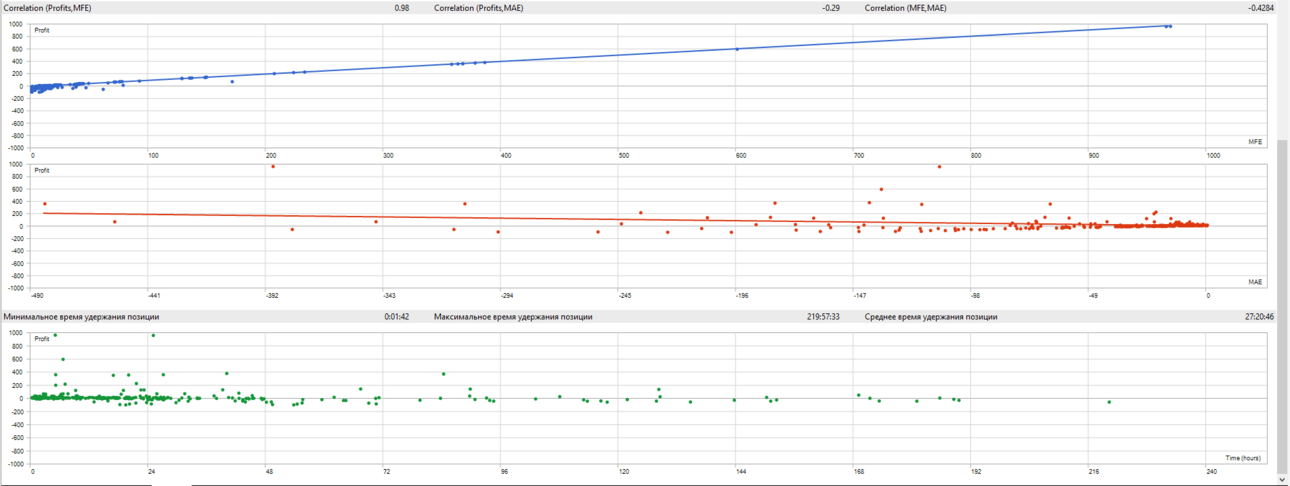The image size is (1290, 486).
Task: Click the 'Time (hours)' axis label
Action: pos(1243,458)
